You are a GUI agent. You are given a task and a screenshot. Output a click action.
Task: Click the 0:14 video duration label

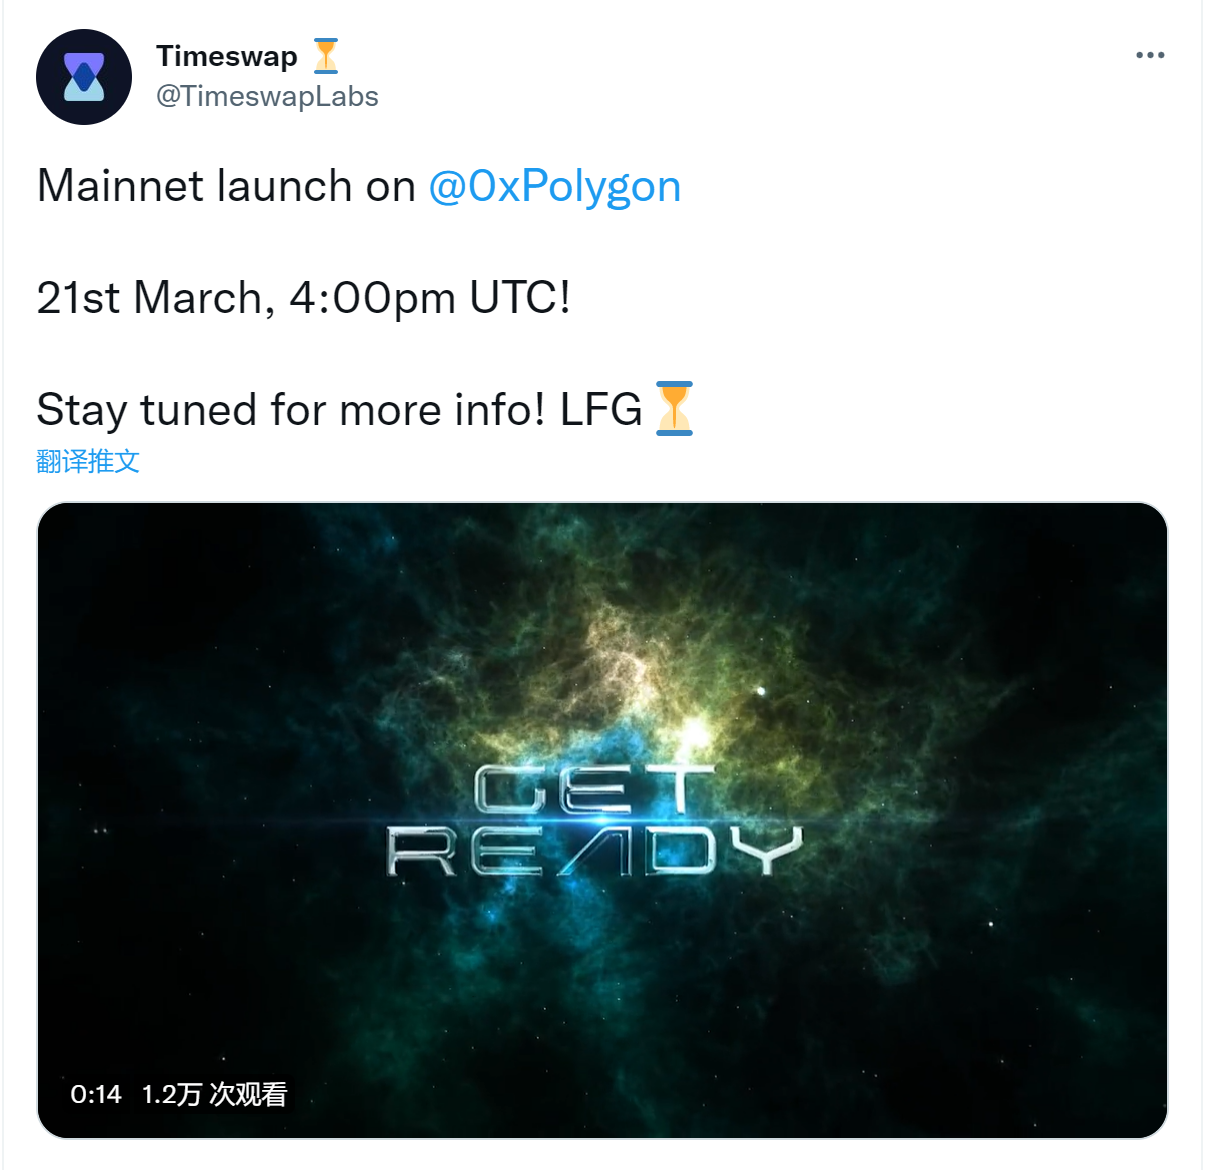pos(96,1094)
